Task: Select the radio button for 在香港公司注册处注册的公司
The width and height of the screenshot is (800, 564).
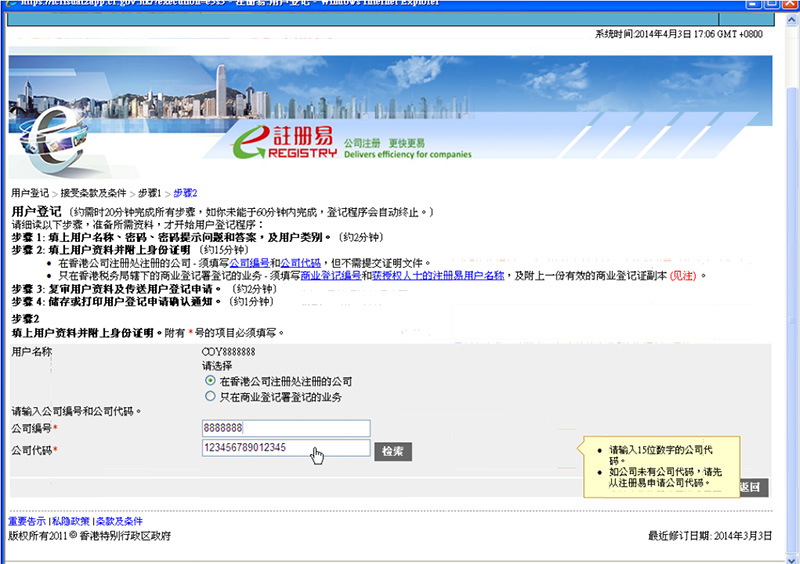Action: (x=210, y=381)
